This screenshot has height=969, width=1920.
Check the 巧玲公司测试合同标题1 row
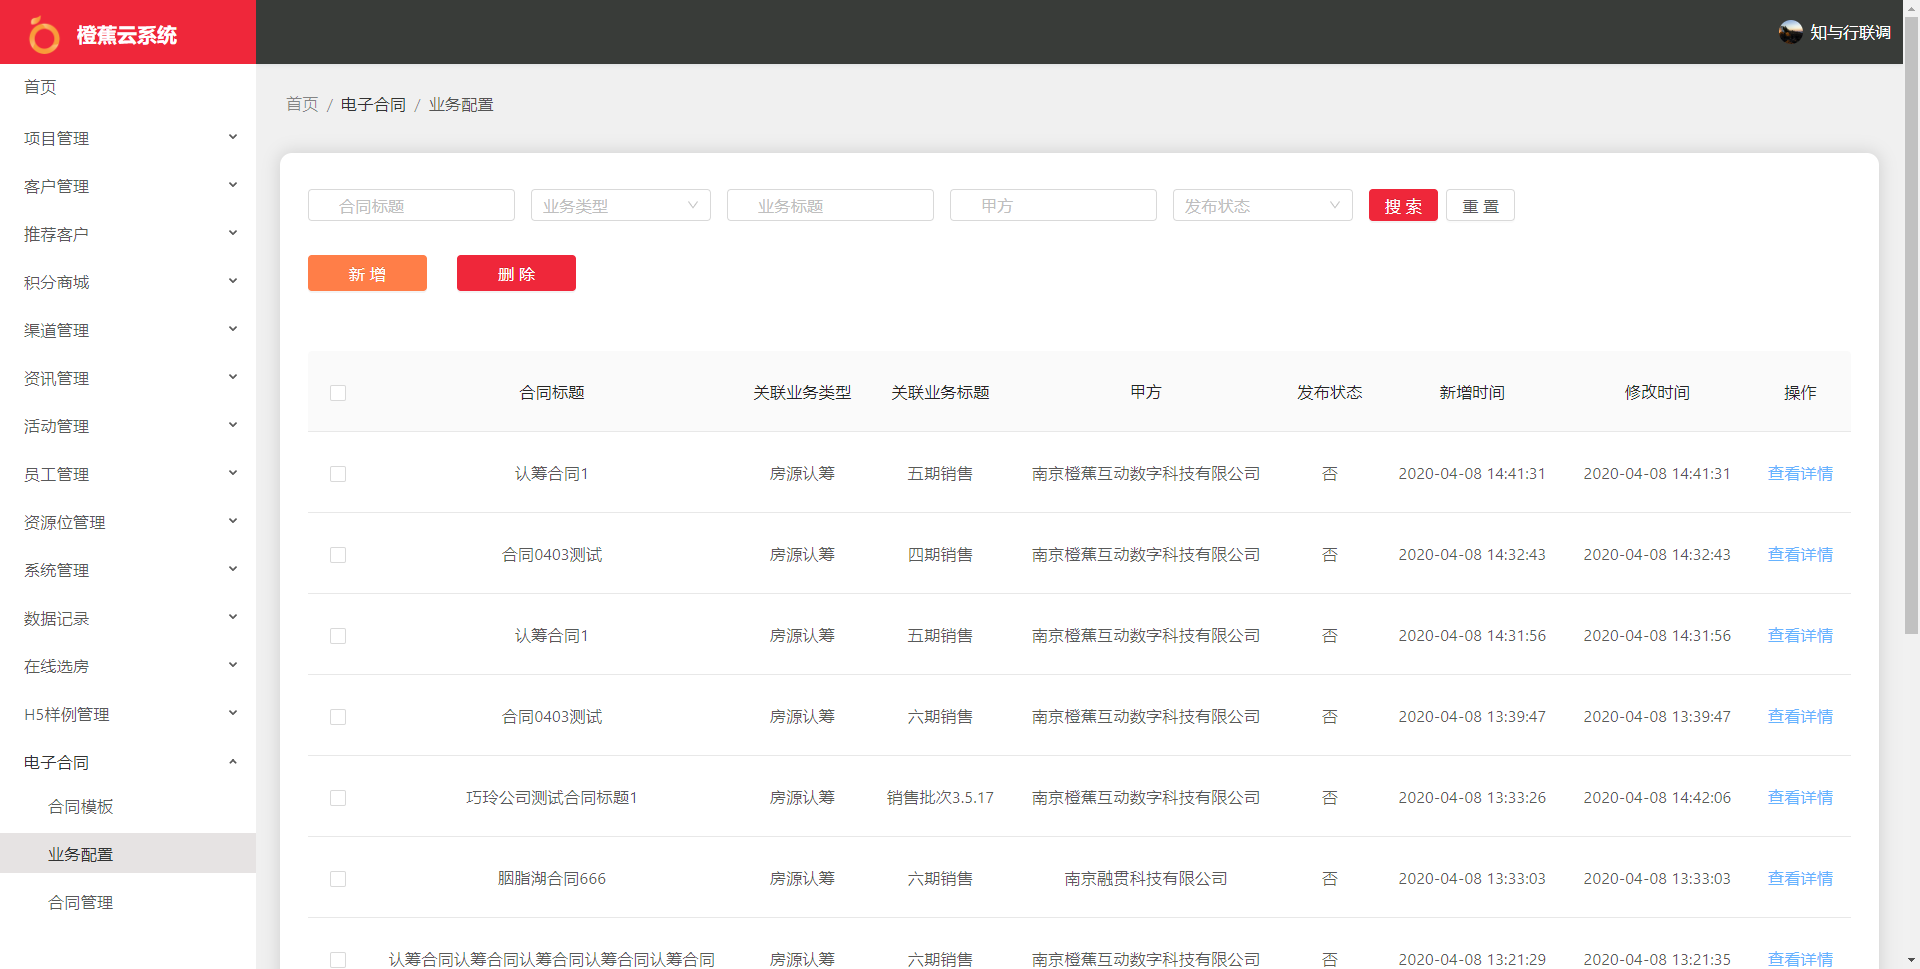[x=338, y=798]
